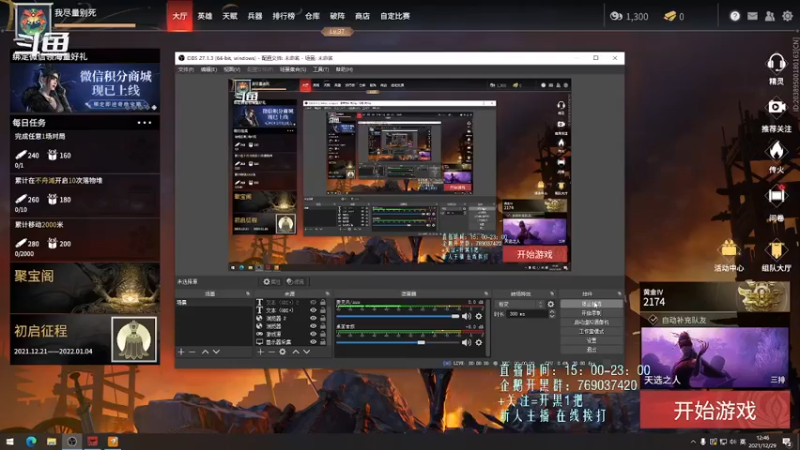Screen dimensions: 800x450
Task: Click the 传火 flame icon
Action: click(776, 151)
